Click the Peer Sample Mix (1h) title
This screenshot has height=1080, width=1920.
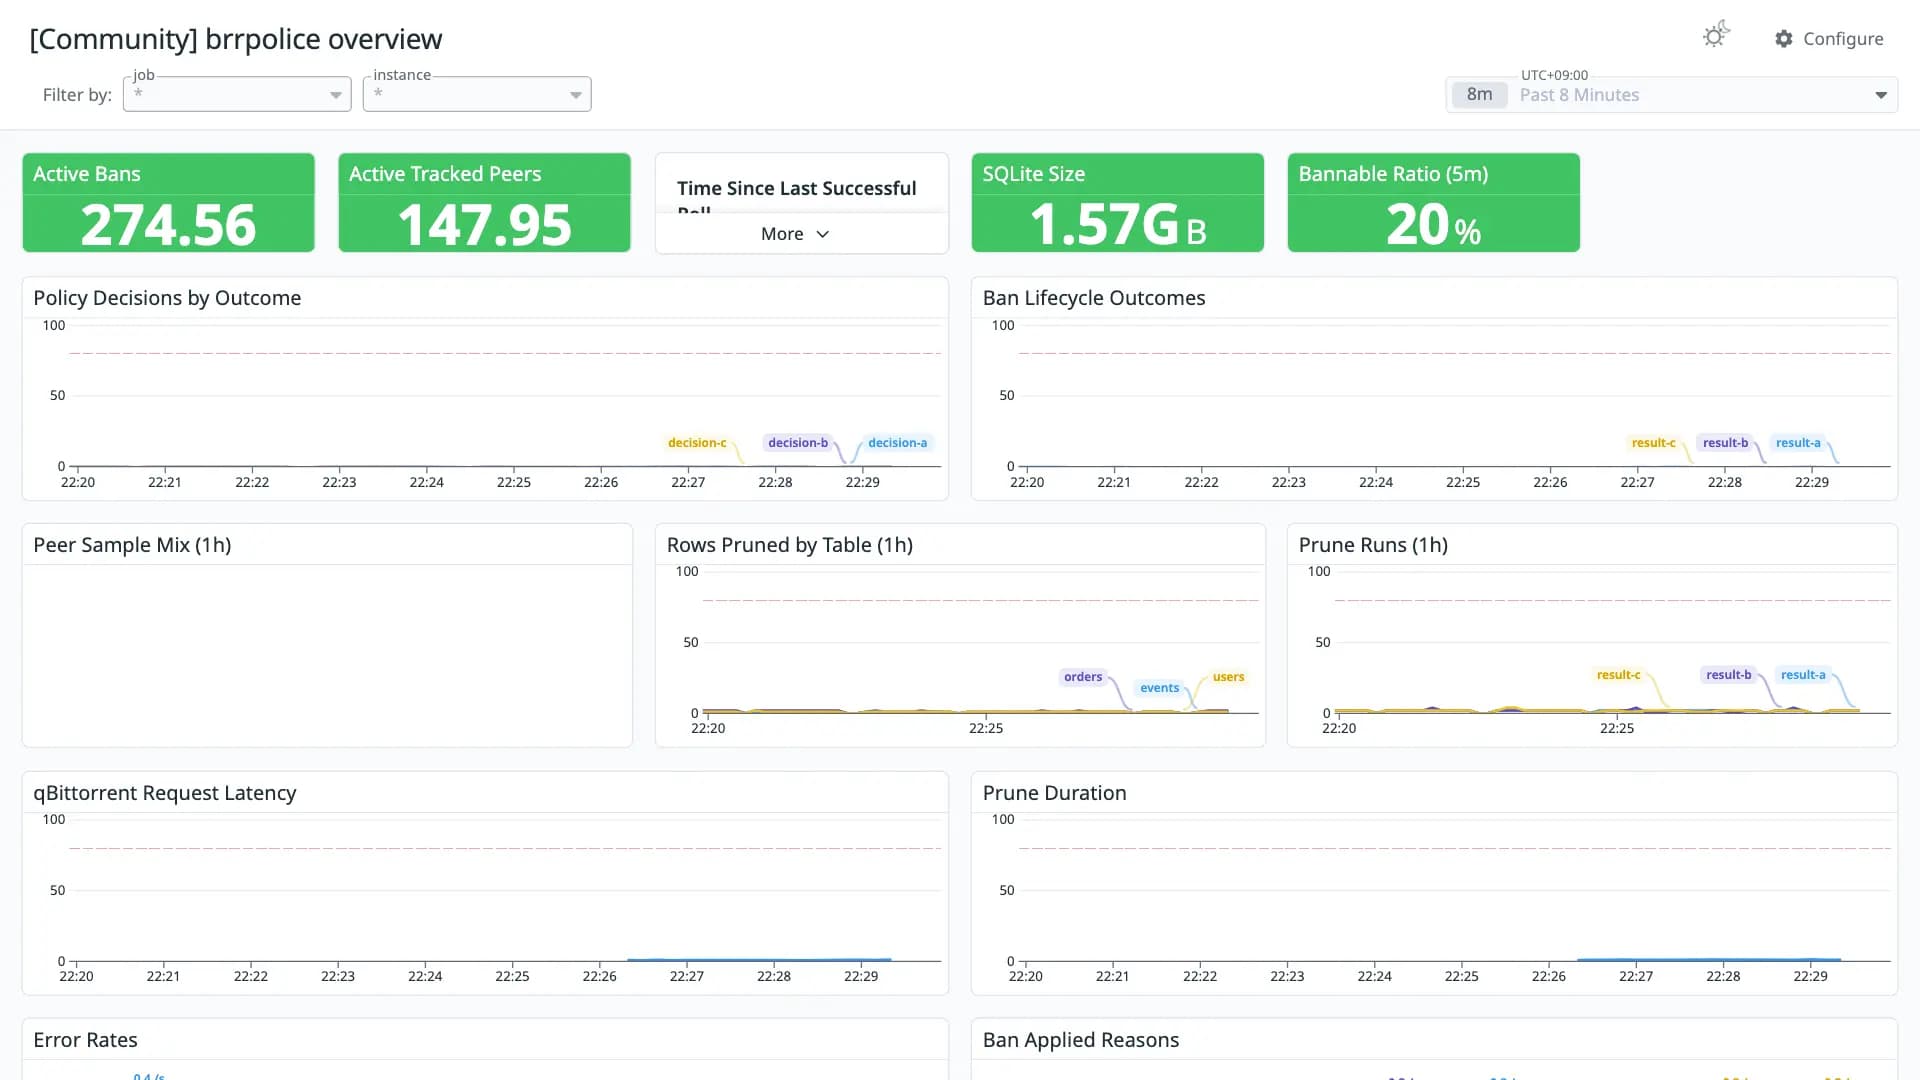coord(132,545)
